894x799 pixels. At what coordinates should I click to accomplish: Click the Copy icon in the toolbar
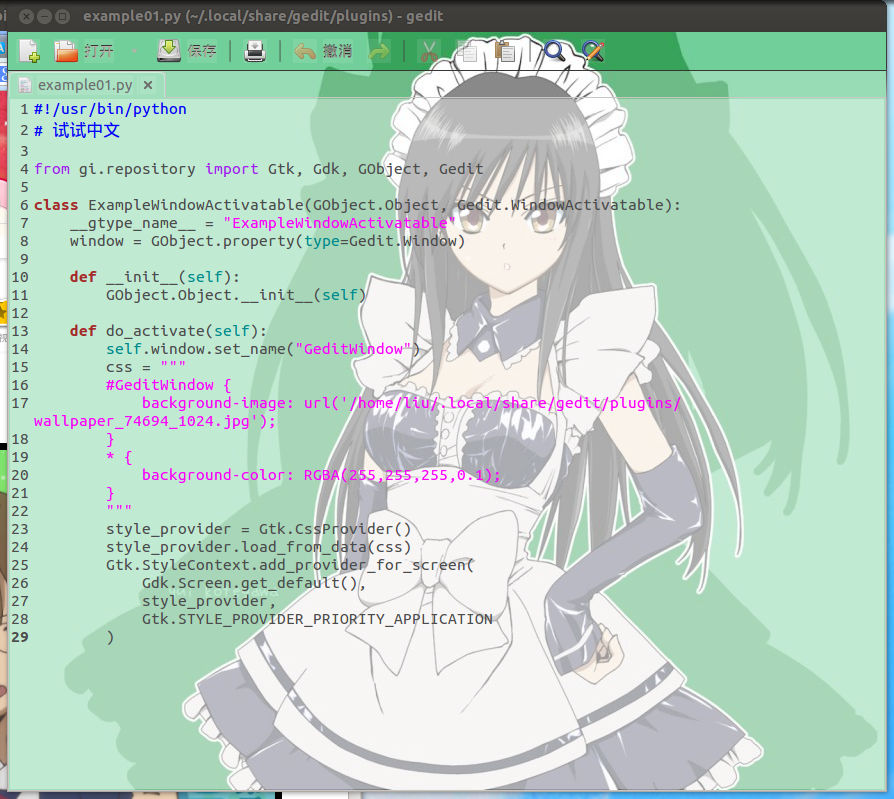coord(468,51)
